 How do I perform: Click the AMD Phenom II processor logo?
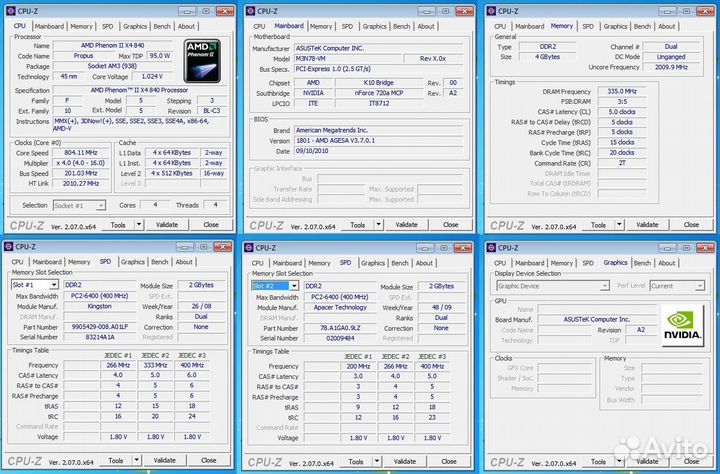pos(202,61)
